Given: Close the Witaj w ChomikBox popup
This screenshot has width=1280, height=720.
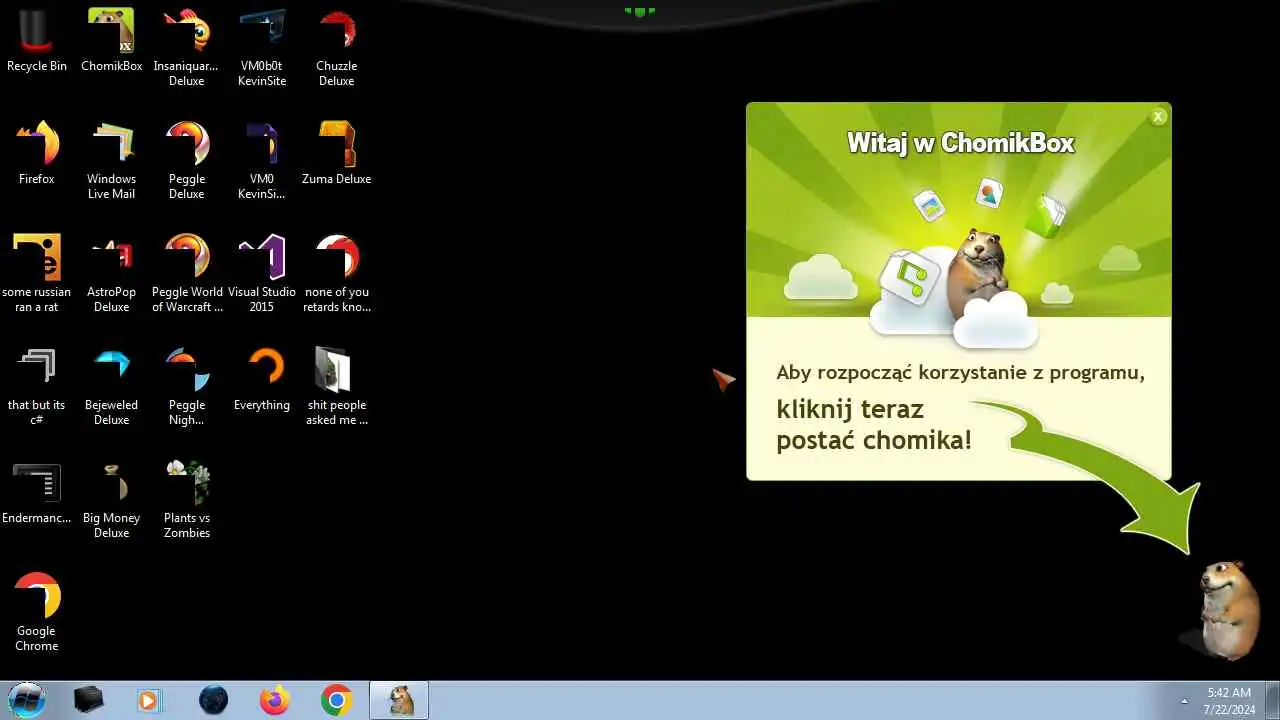Looking at the screenshot, I should click(1158, 117).
